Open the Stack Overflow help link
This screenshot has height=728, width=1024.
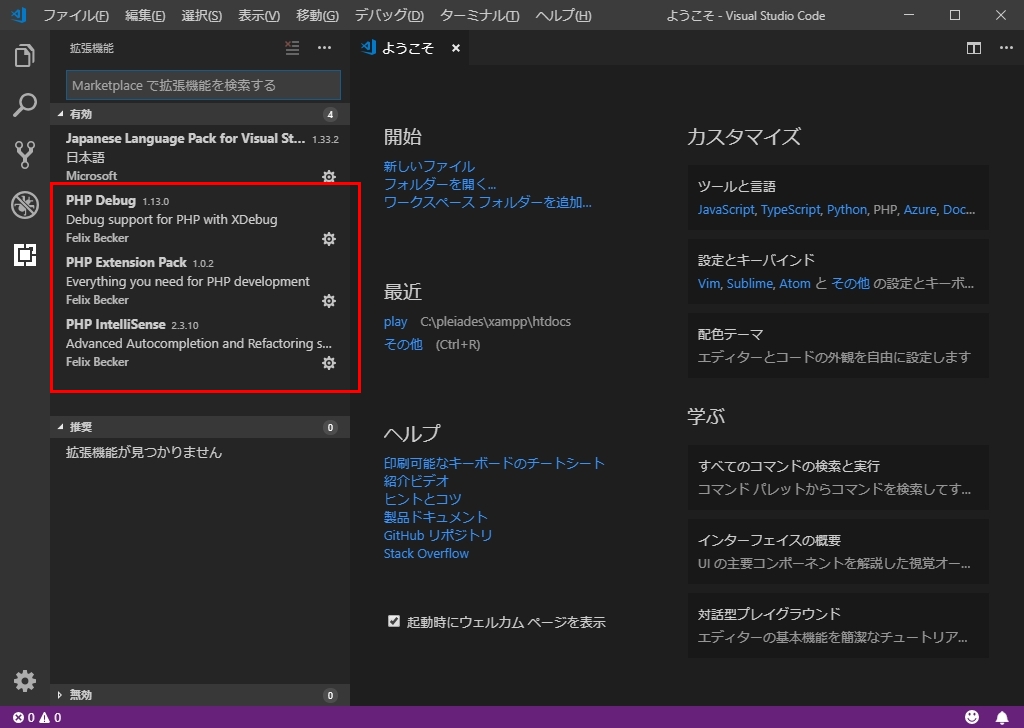click(x=426, y=553)
